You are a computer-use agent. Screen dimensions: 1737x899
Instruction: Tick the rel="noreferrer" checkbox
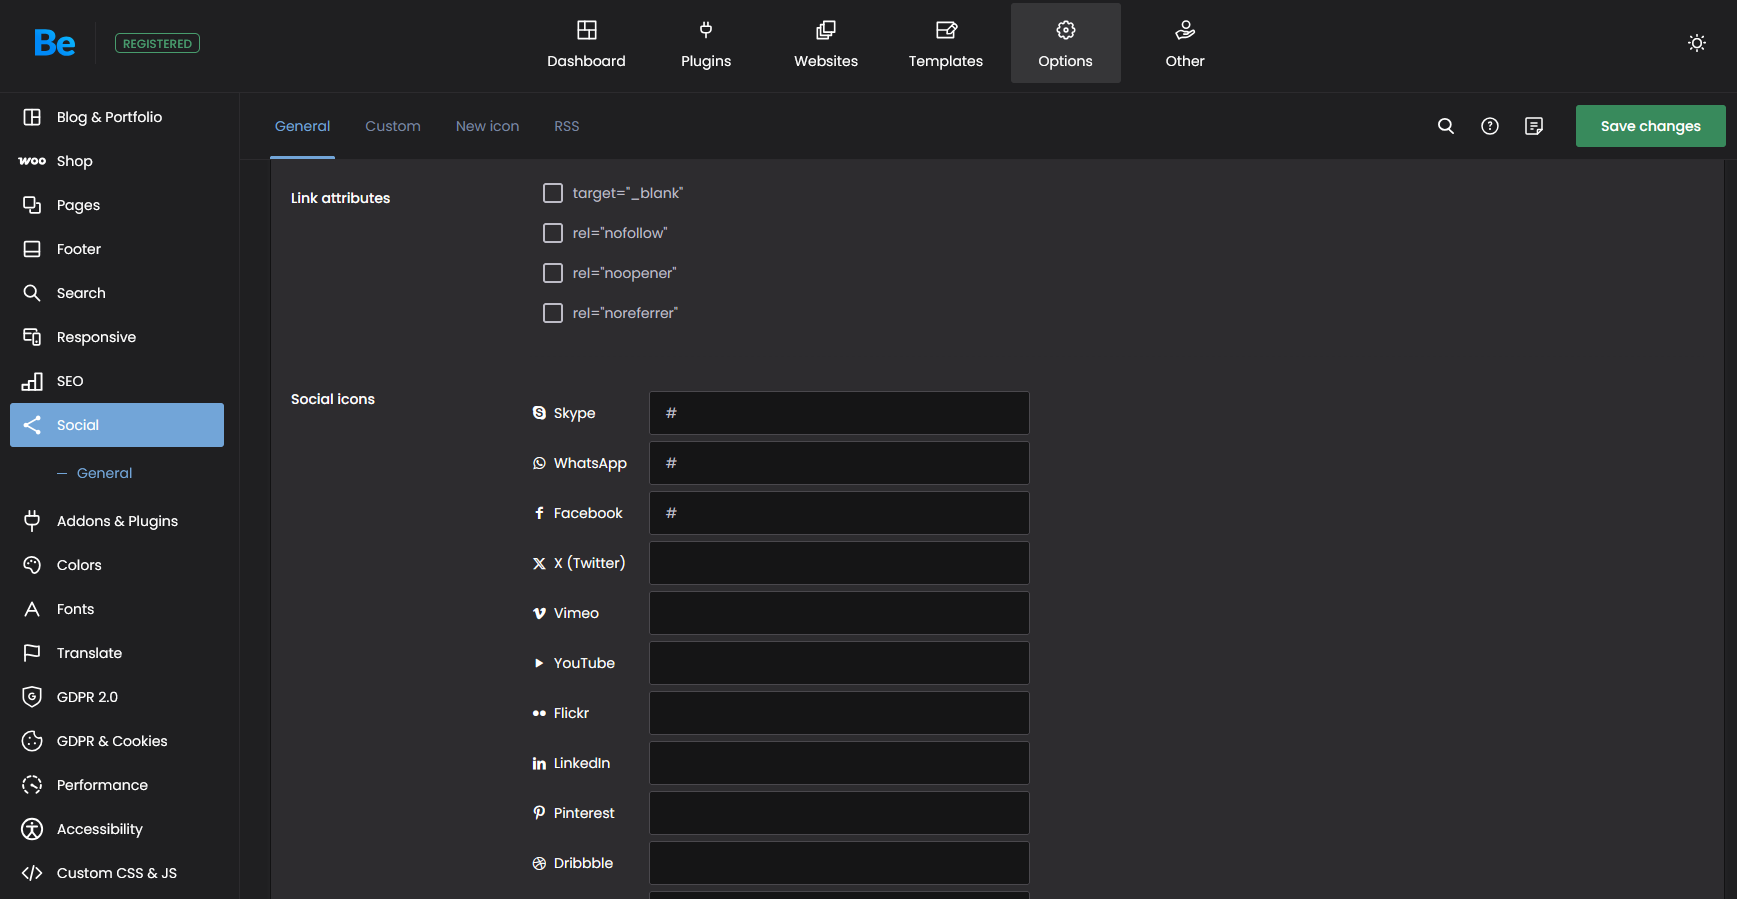pyautogui.click(x=553, y=313)
